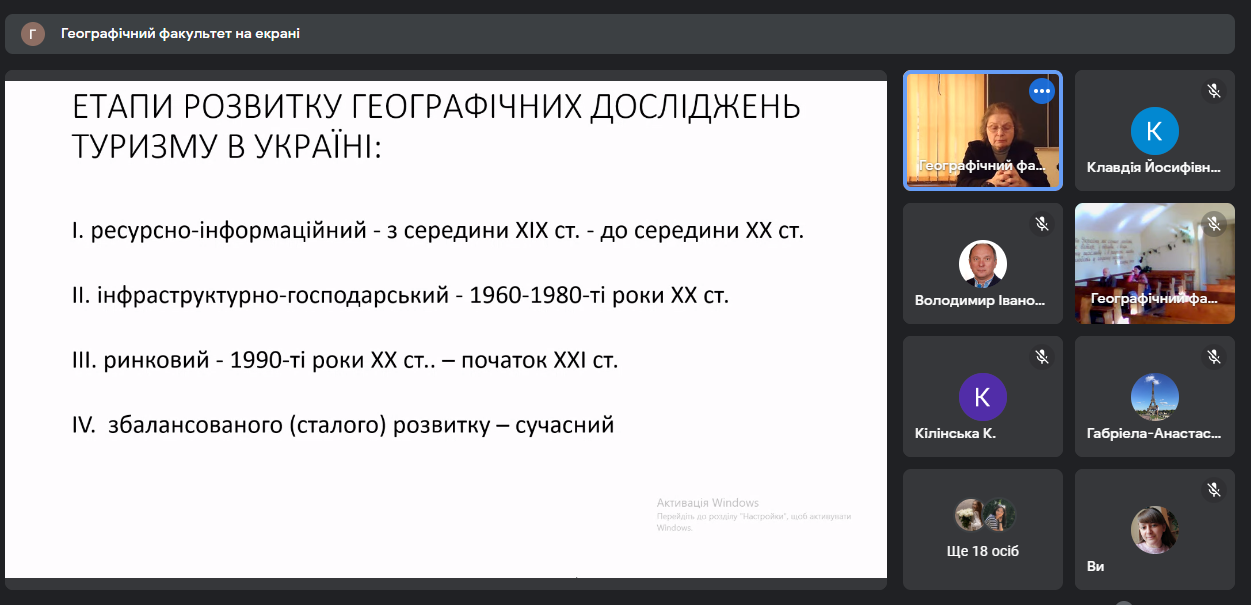
Task: Click the shared presentation slide area
Action: 445,329
